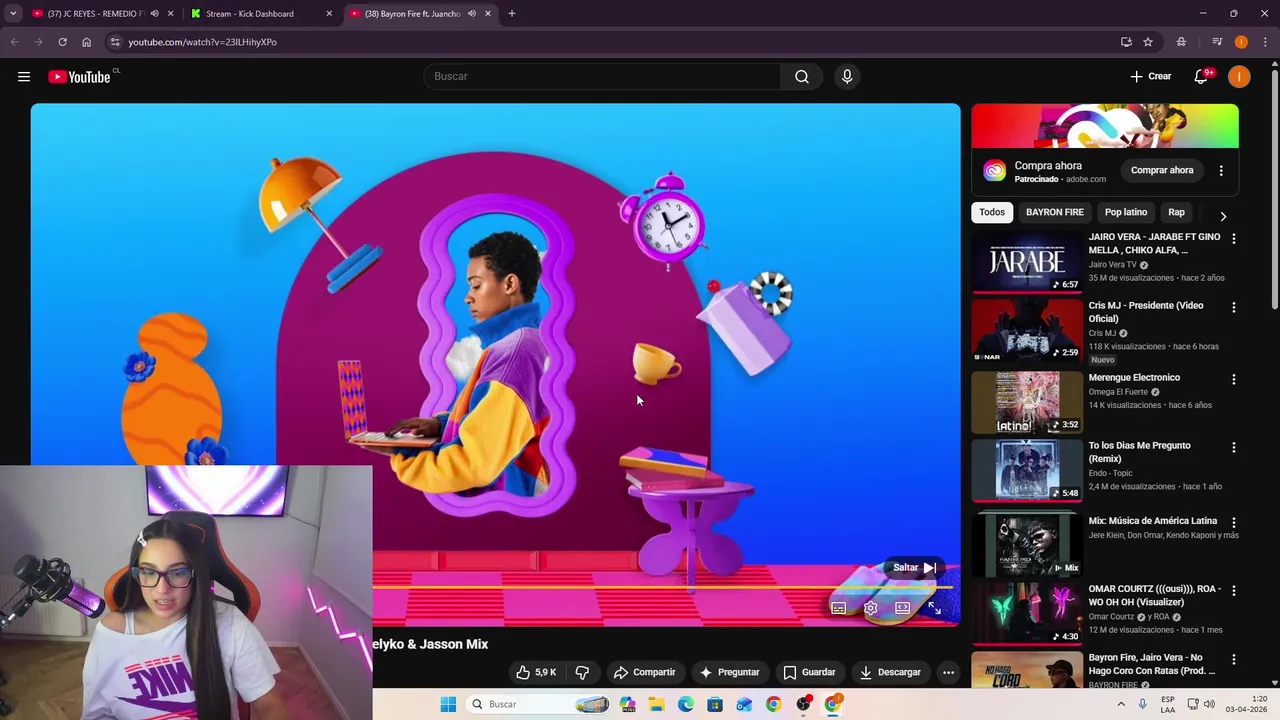
Task: Open YouTube notifications bell
Action: tap(1201, 76)
